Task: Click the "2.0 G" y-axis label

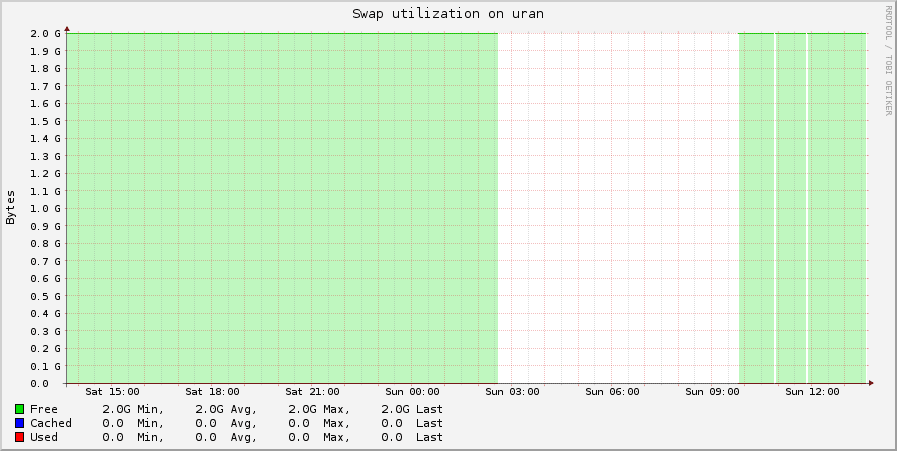Action: click(x=46, y=33)
